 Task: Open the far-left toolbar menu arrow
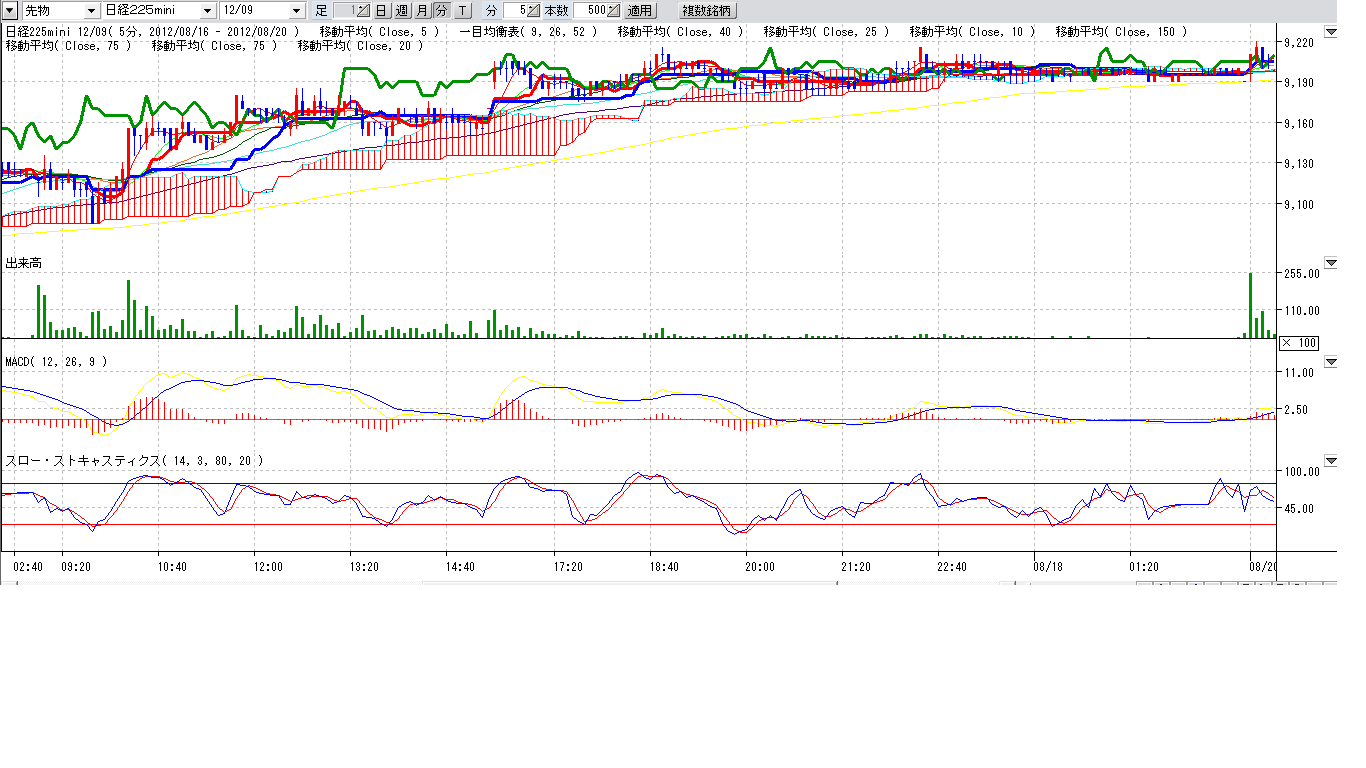tap(9, 10)
